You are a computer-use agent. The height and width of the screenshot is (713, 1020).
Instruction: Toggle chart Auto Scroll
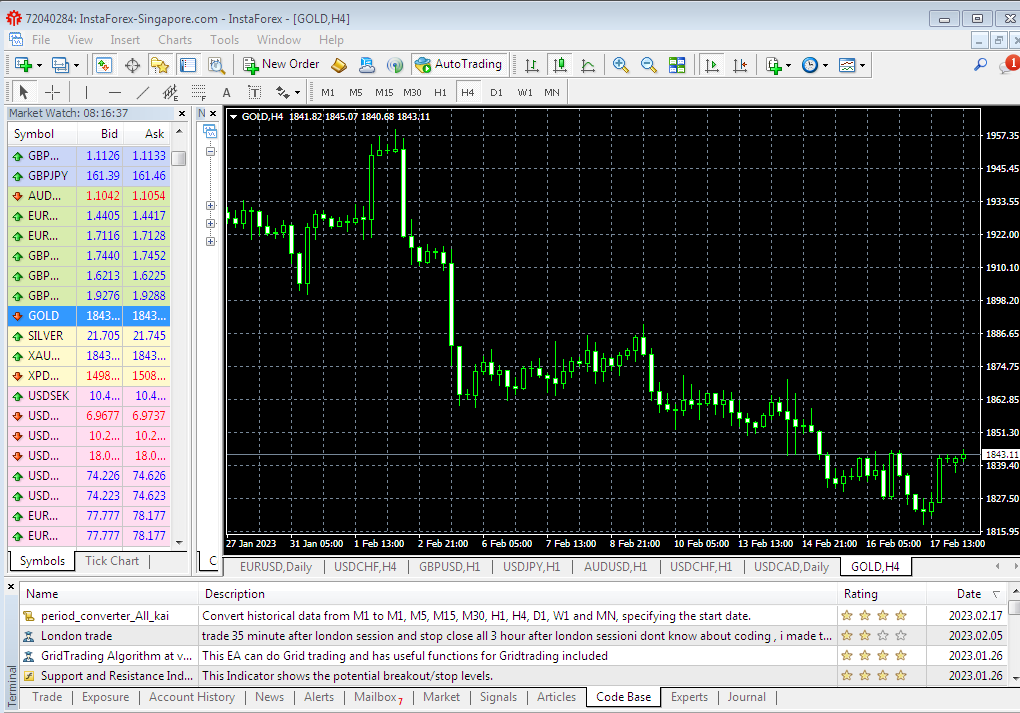[x=712, y=65]
